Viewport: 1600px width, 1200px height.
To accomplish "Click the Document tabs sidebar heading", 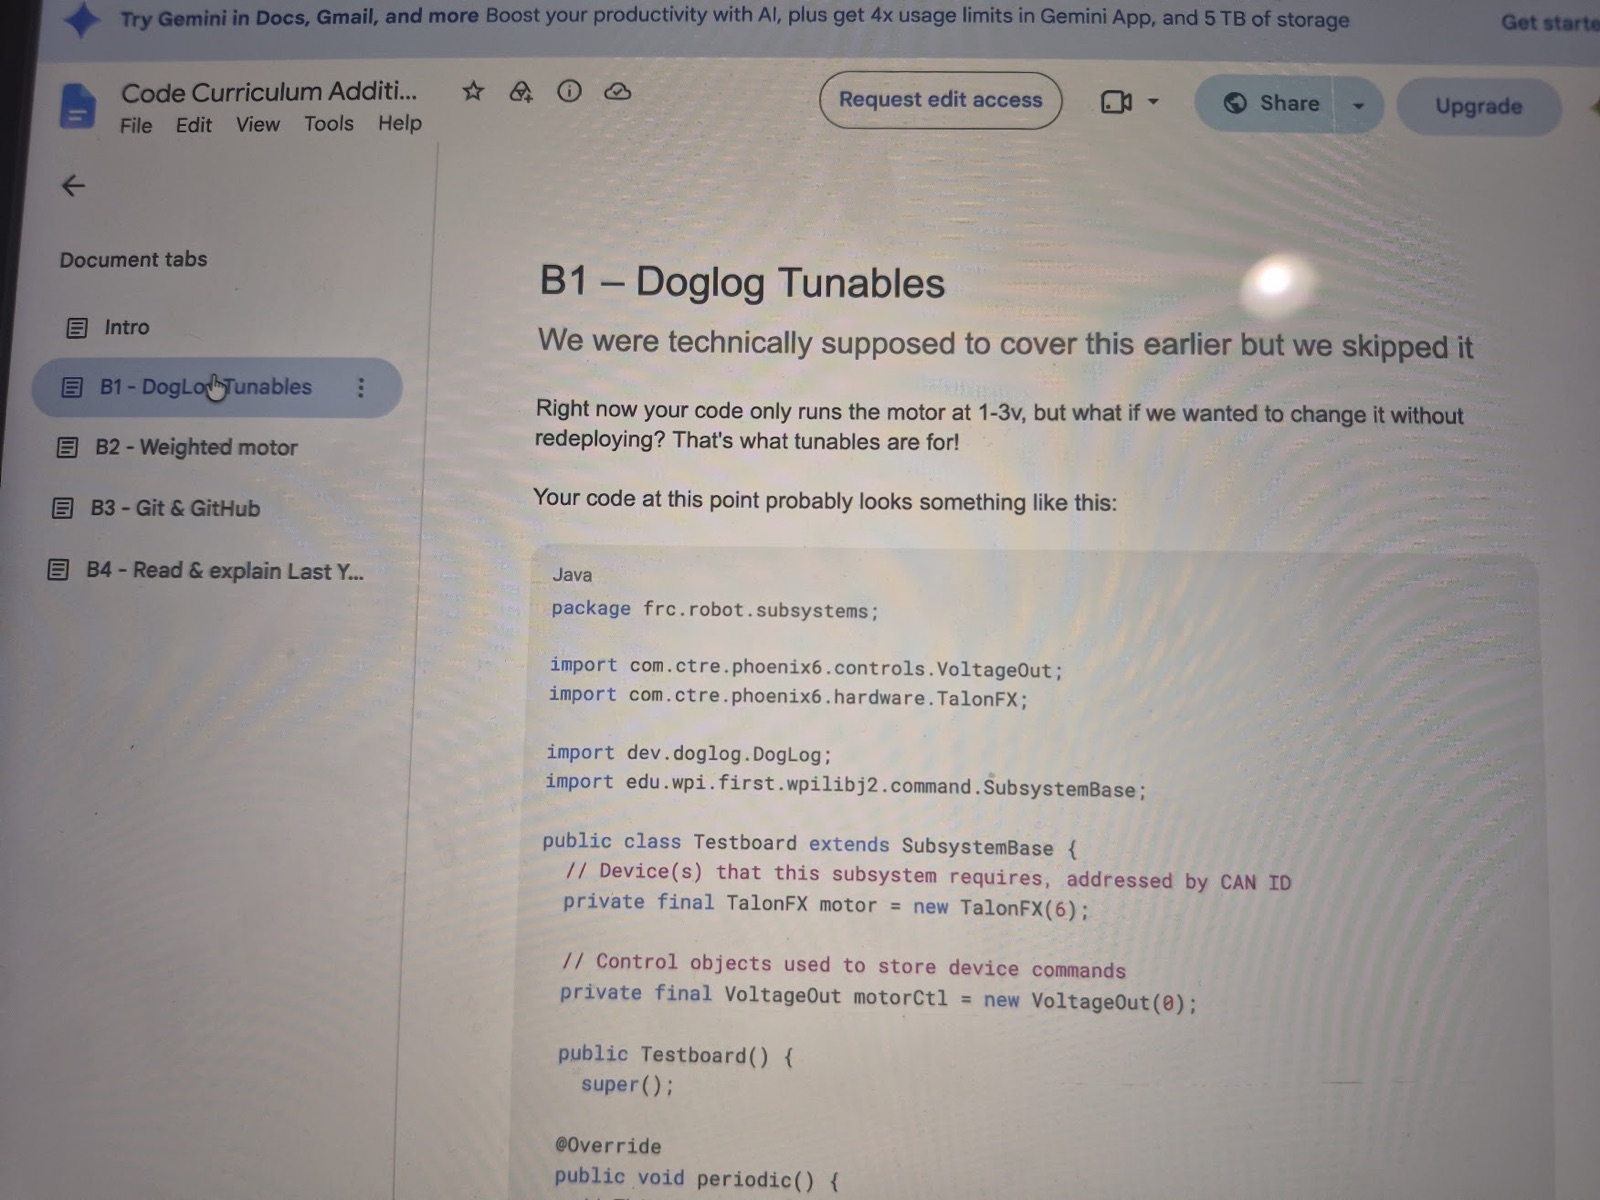I will tap(133, 260).
